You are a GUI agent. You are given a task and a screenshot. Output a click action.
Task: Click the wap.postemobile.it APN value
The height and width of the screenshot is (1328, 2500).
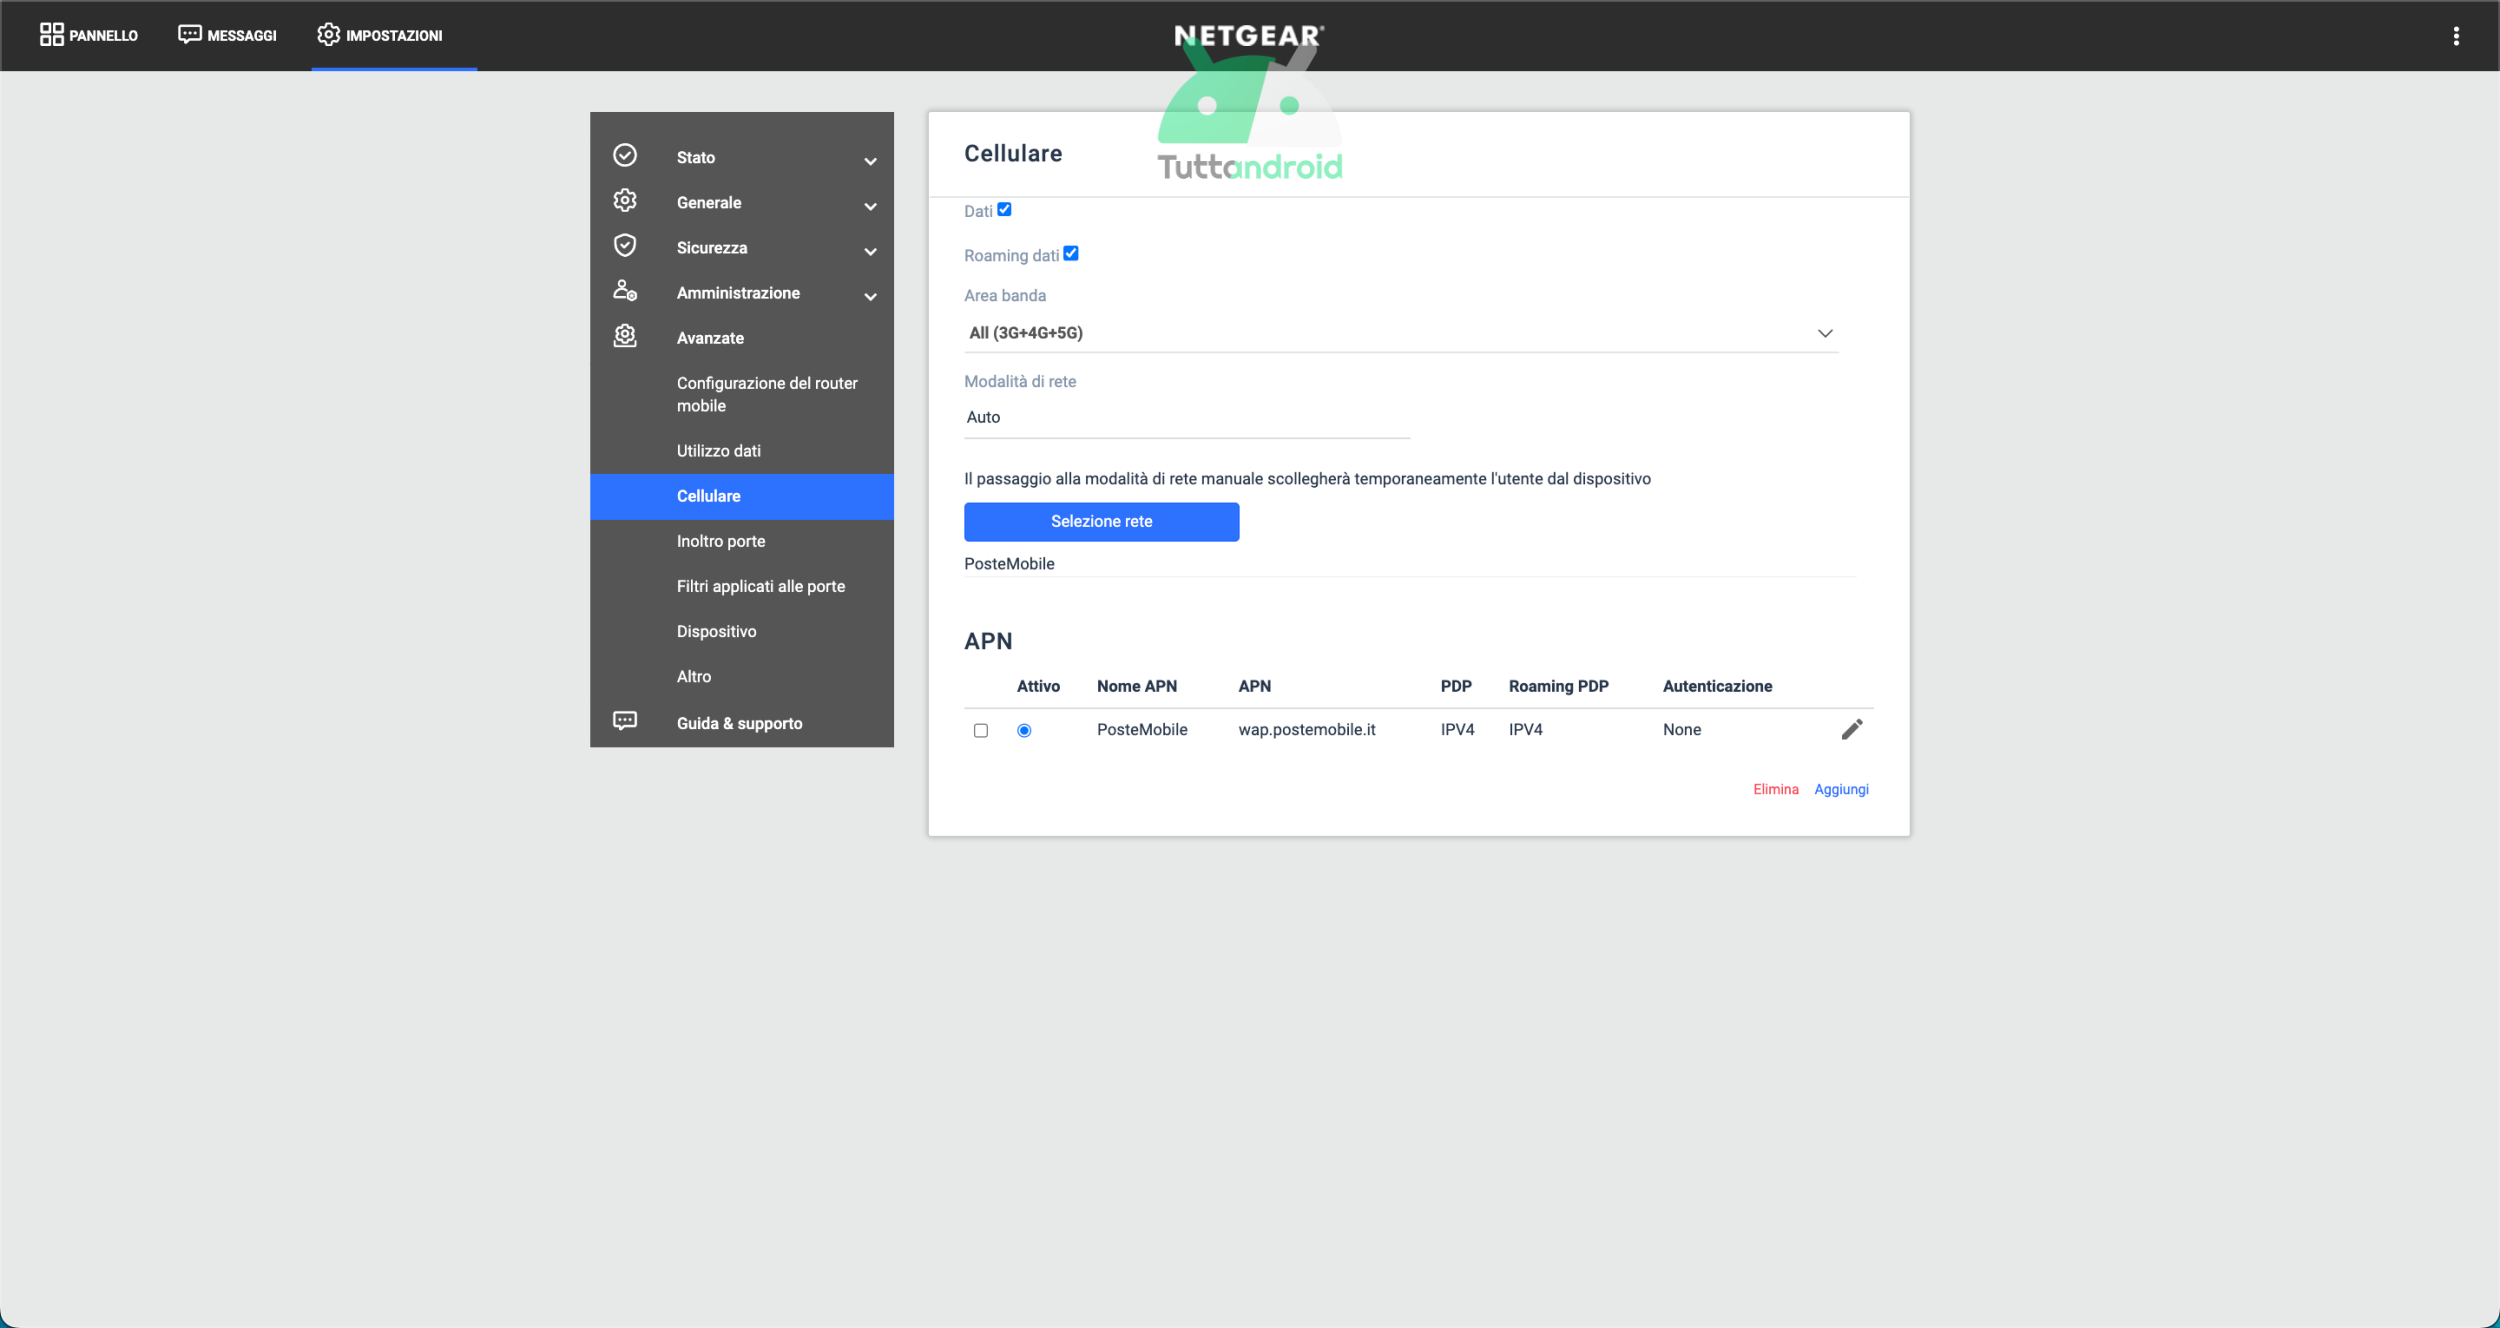click(x=1307, y=730)
